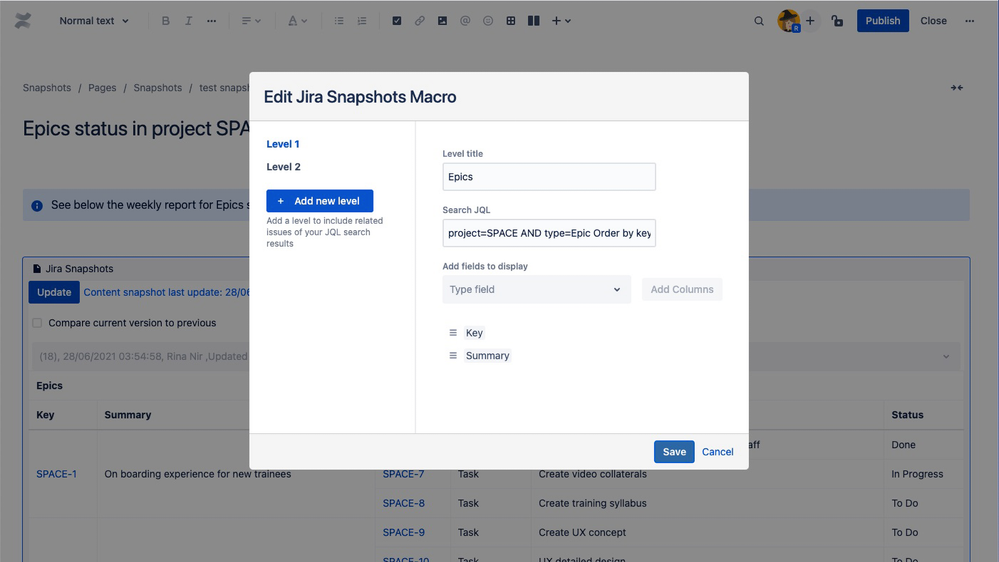Toggle page width arrows icon

[x=957, y=88]
